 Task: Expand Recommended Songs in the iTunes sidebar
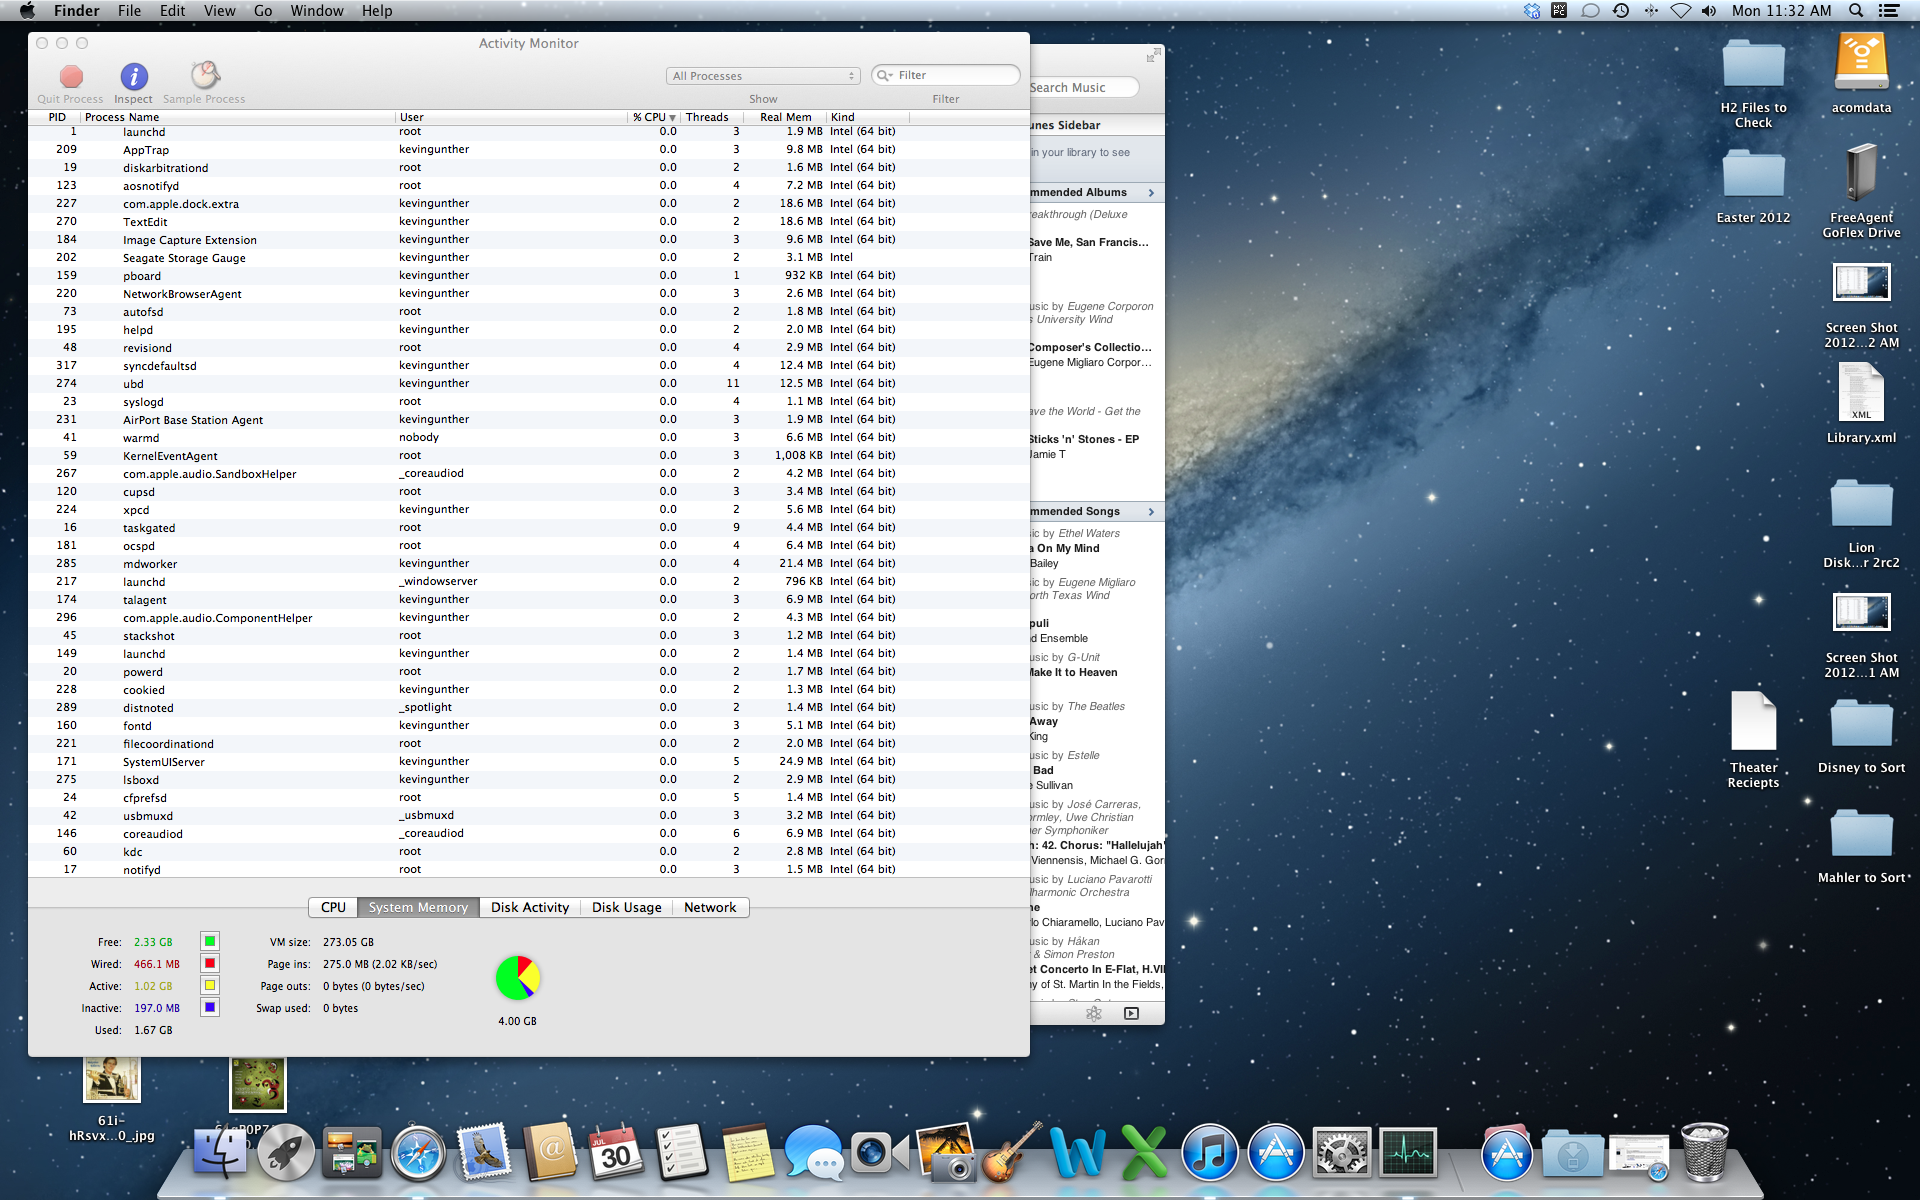click(1150, 511)
